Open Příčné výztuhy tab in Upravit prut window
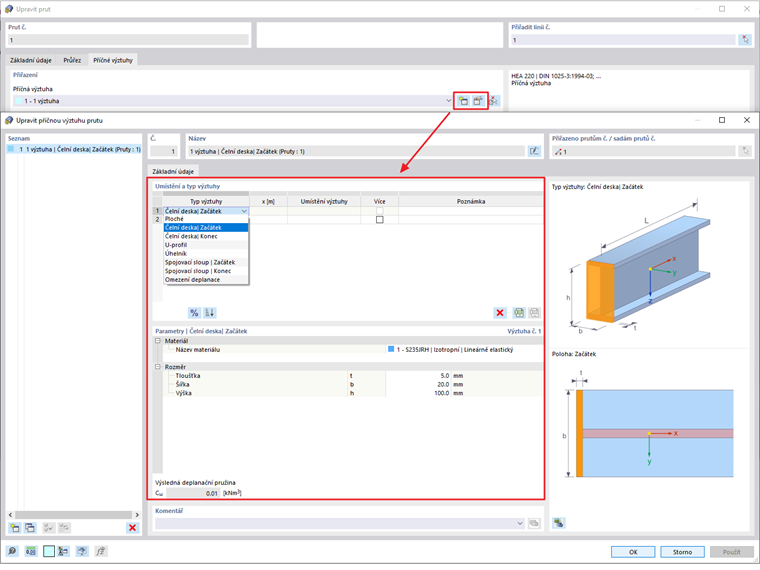Screen dimensions: 760x570 (x=113, y=60)
